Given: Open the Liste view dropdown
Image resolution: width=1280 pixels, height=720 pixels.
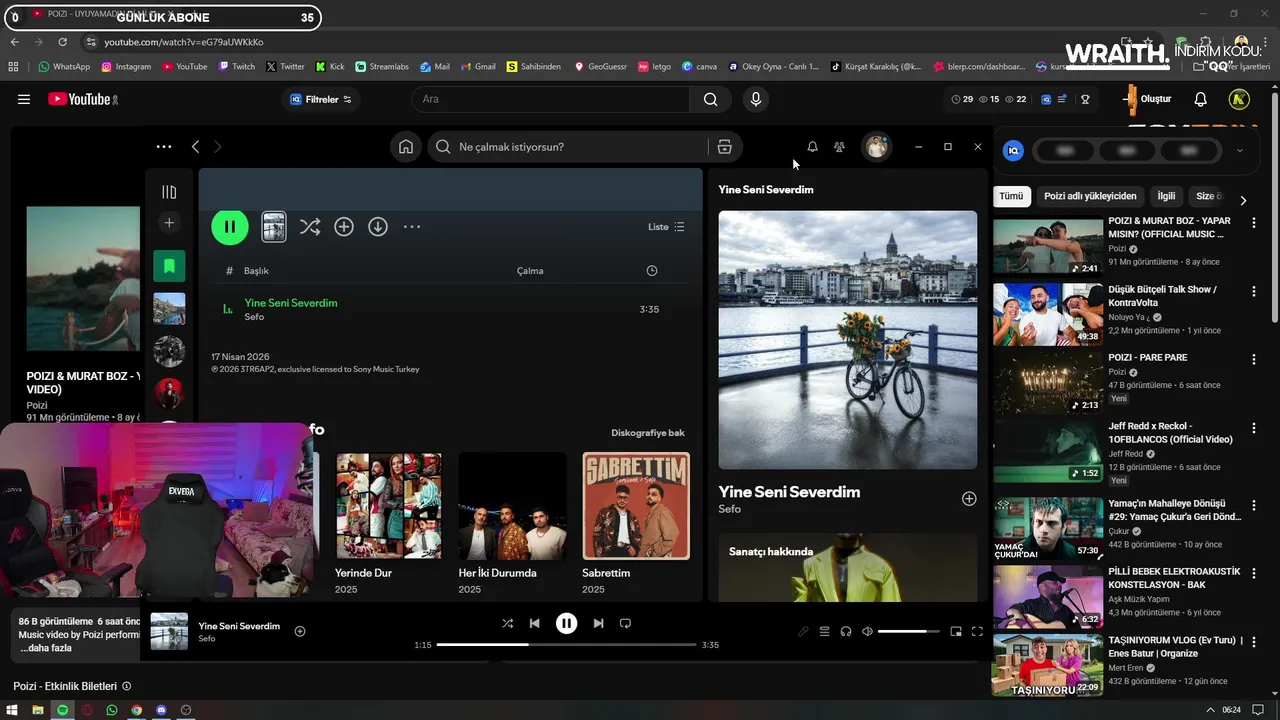Looking at the screenshot, I should click(x=666, y=227).
